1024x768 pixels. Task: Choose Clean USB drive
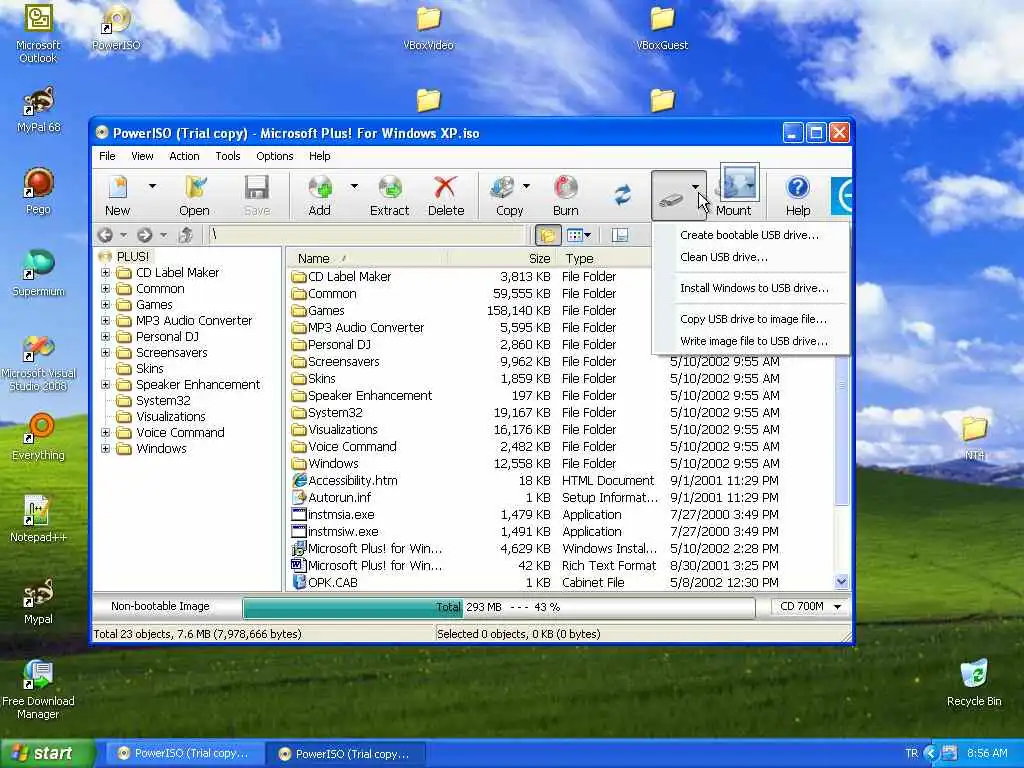coord(750,257)
